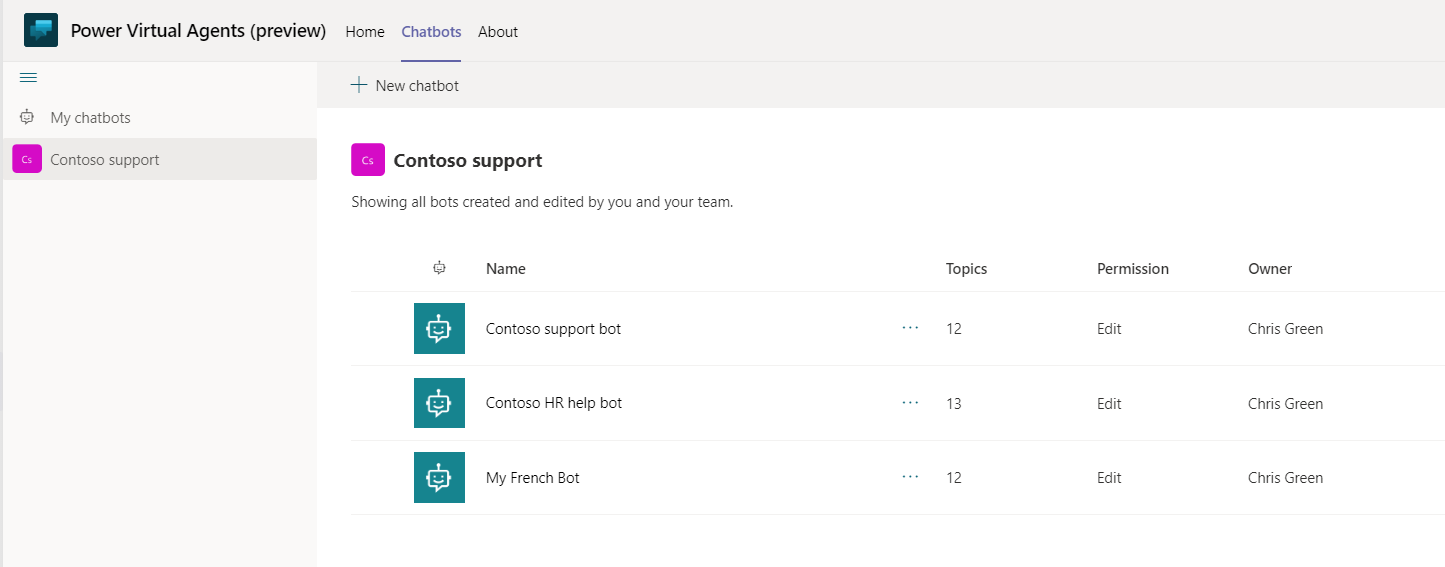Click the Contoso support bot icon tile
Screen dimensions: 1445x567
[x=439, y=328]
